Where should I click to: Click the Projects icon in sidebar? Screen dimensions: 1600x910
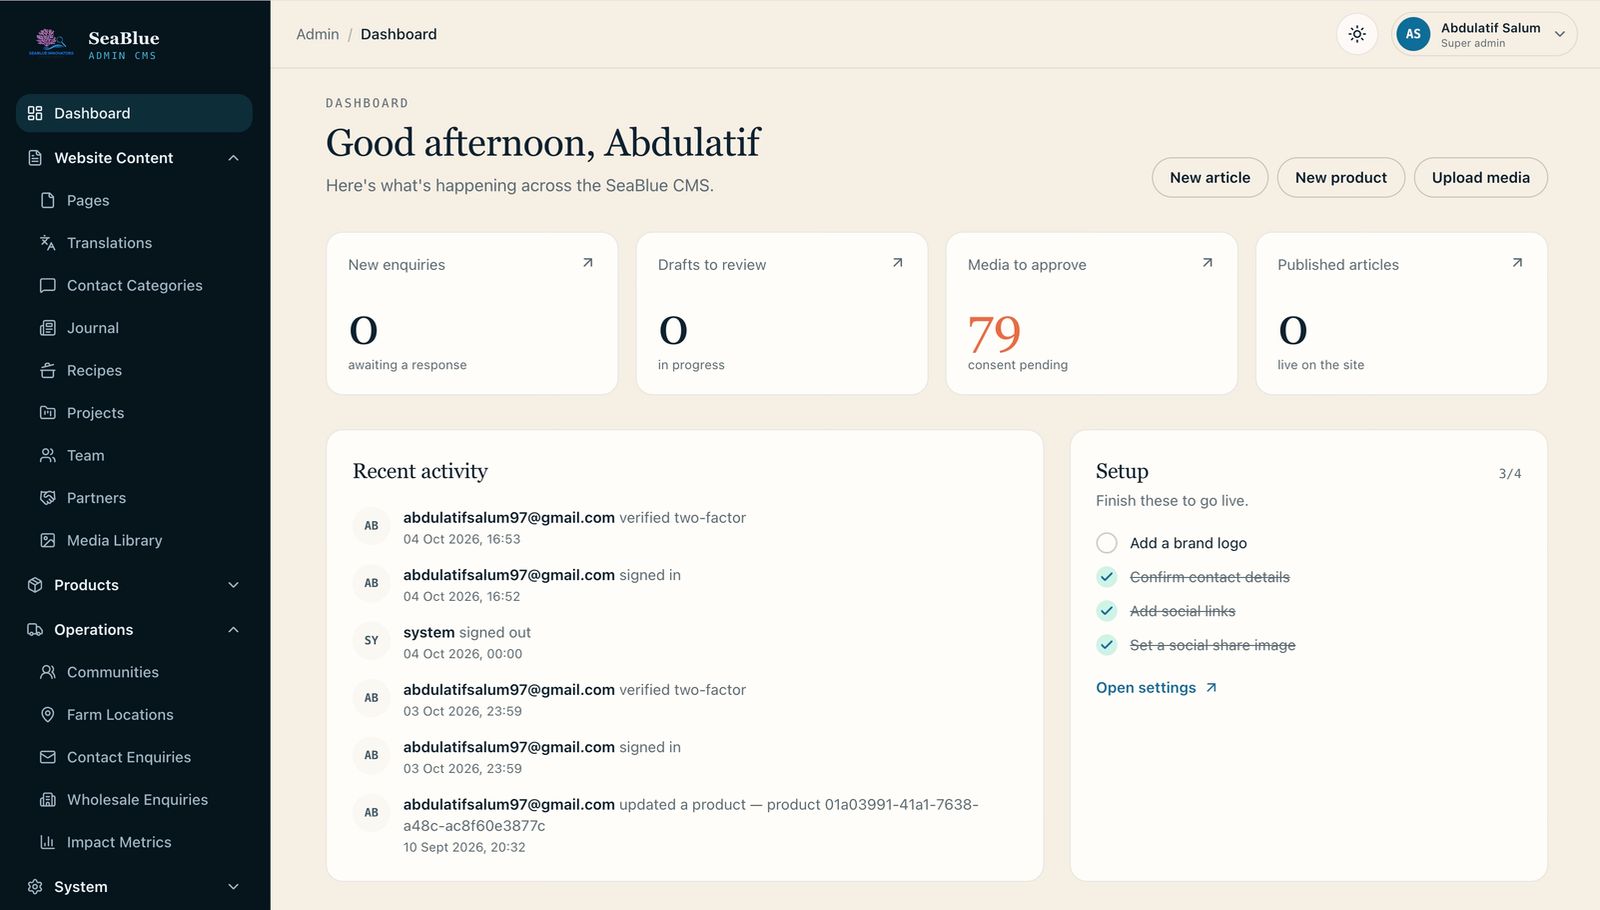click(47, 413)
